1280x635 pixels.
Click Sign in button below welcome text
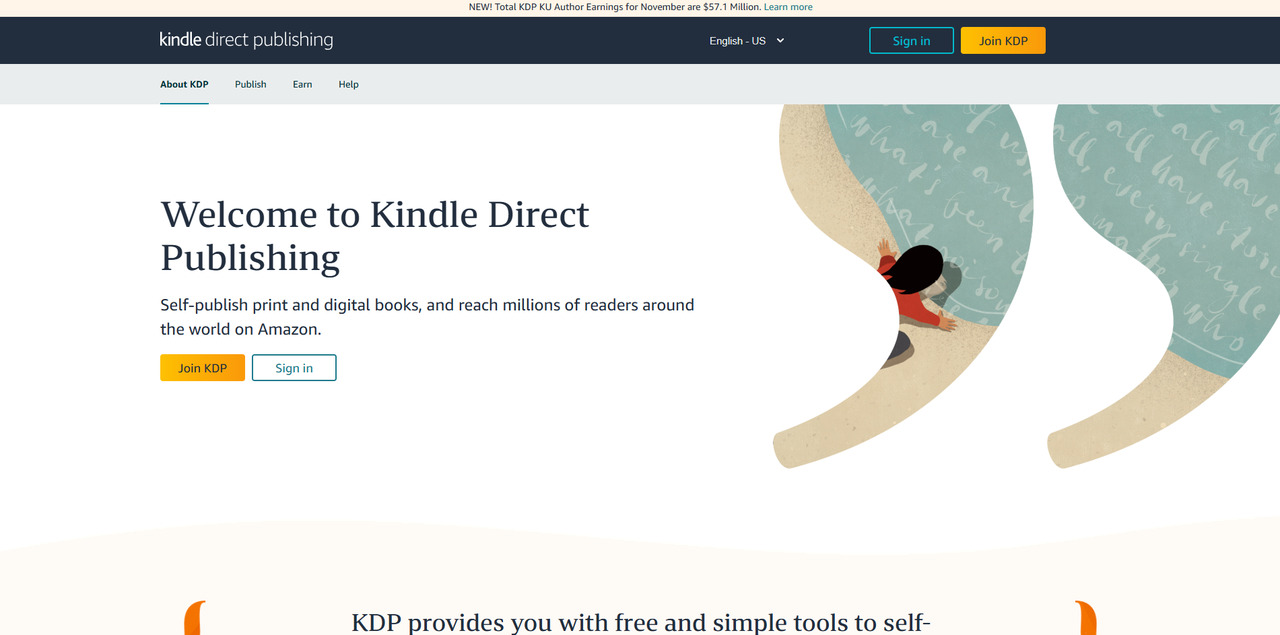coord(294,368)
